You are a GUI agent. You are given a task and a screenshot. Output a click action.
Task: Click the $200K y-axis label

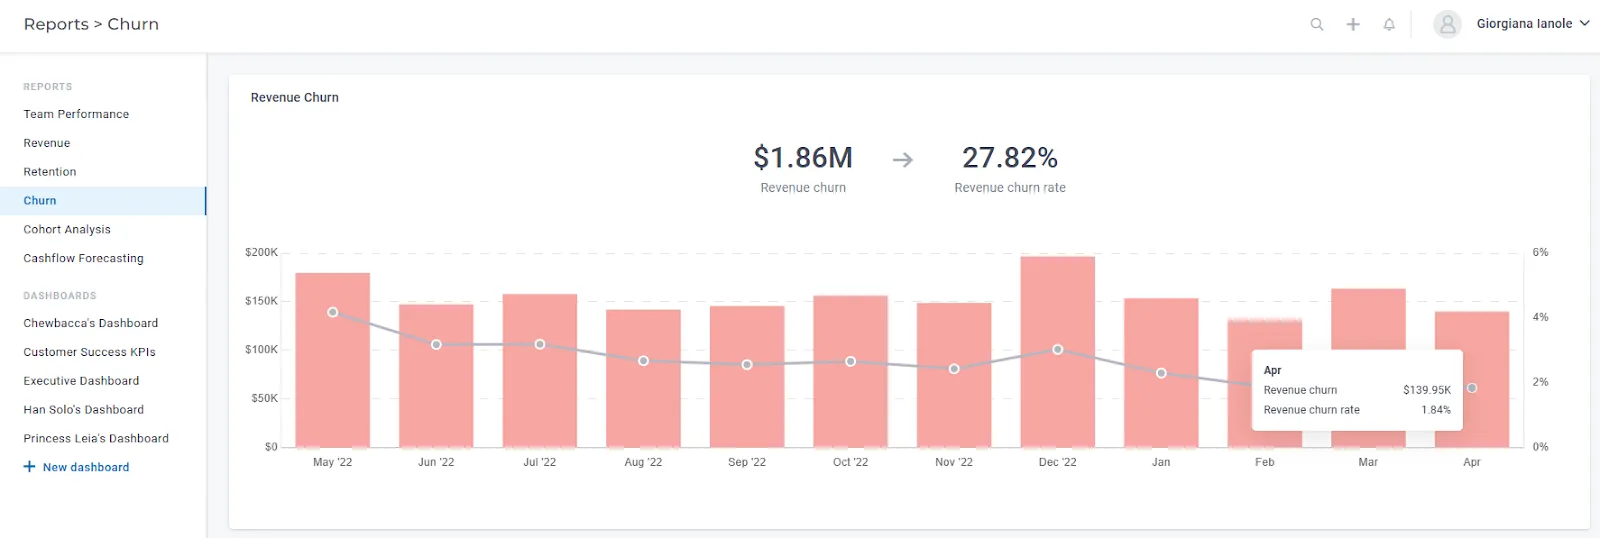click(262, 252)
